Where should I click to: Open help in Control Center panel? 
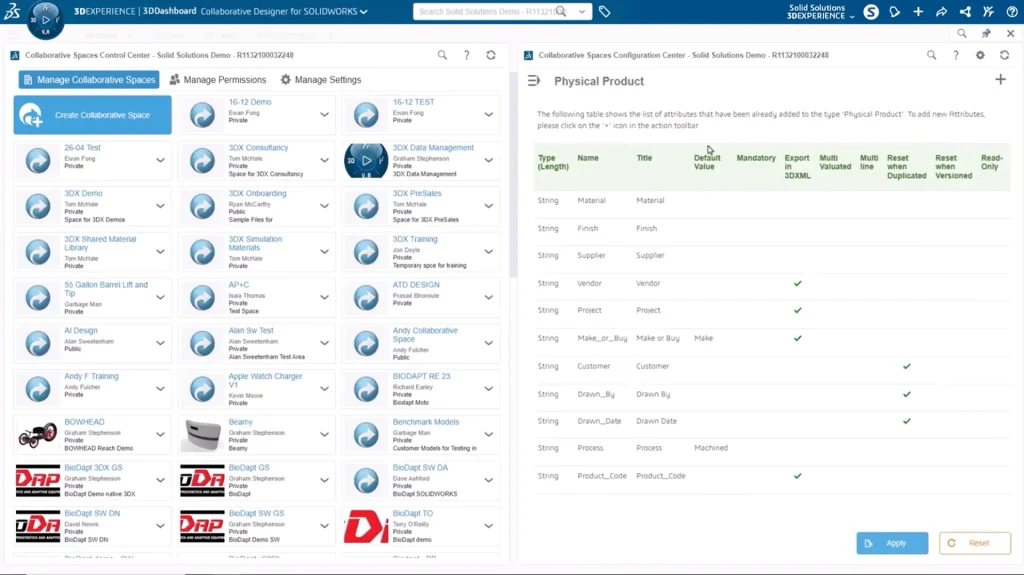tap(466, 56)
